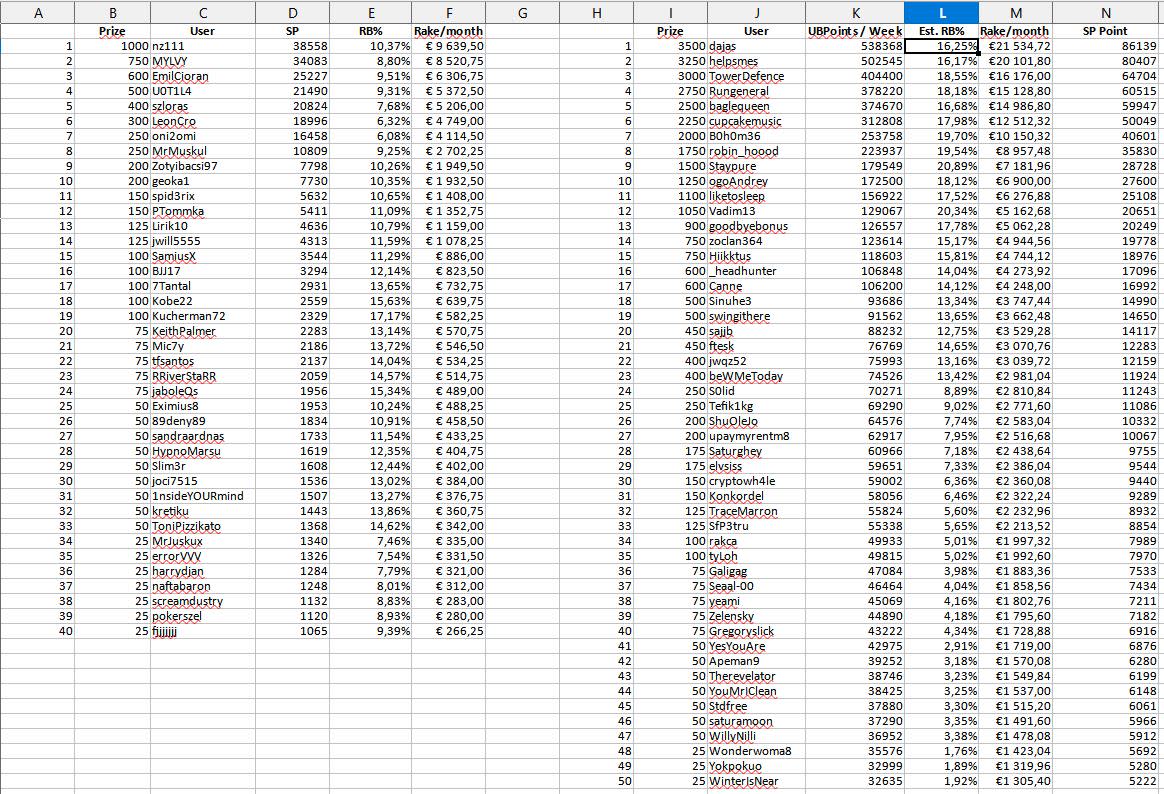Click the prize cell '1000' for nz111
This screenshot has height=794, width=1164.
click(x=112, y=46)
